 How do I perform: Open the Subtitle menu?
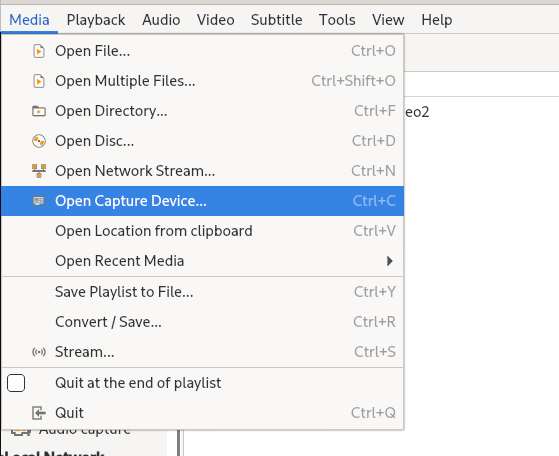[x=277, y=20]
